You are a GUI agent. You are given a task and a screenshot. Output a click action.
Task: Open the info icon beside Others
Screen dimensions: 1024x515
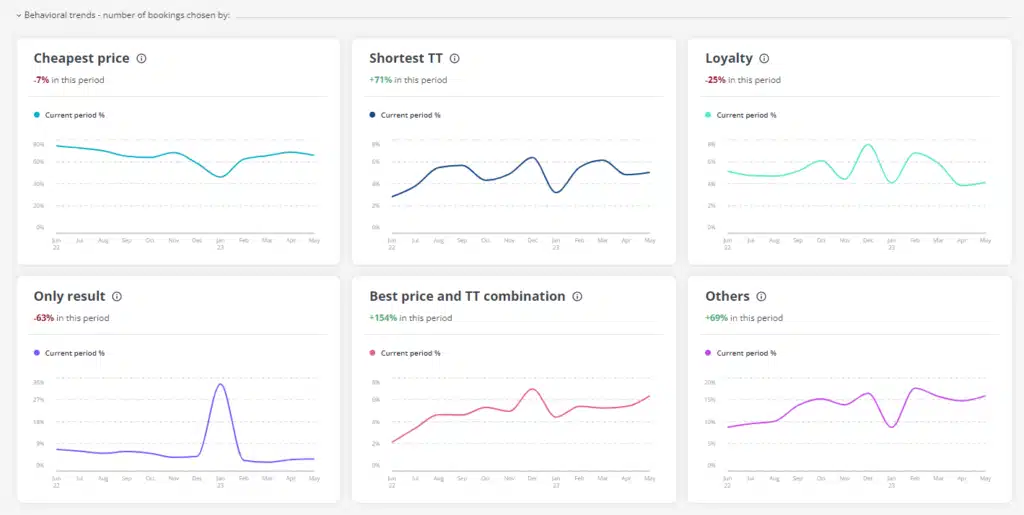pyautogui.click(x=761, y=297)
